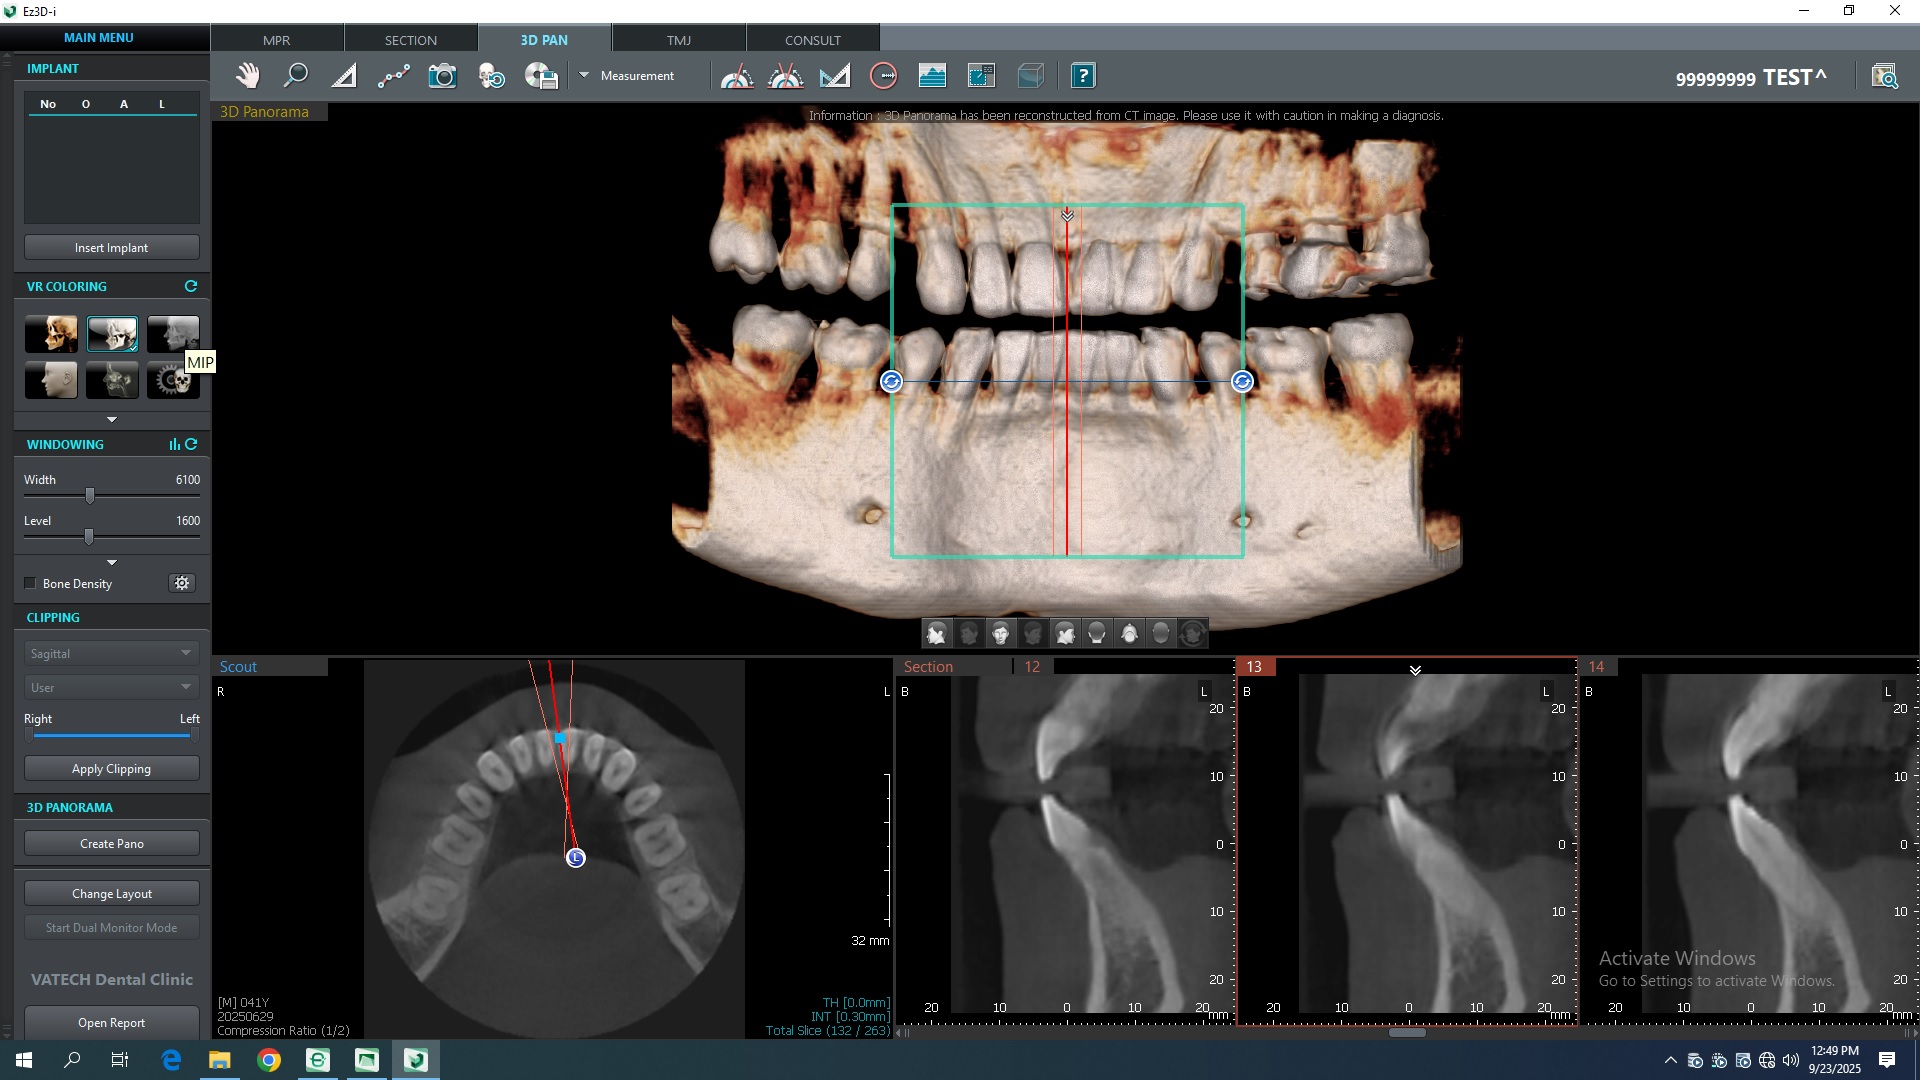Select the pan hand tool
The width and height of the screenshot is (1920, 1080).
click(x=247, y=76)
